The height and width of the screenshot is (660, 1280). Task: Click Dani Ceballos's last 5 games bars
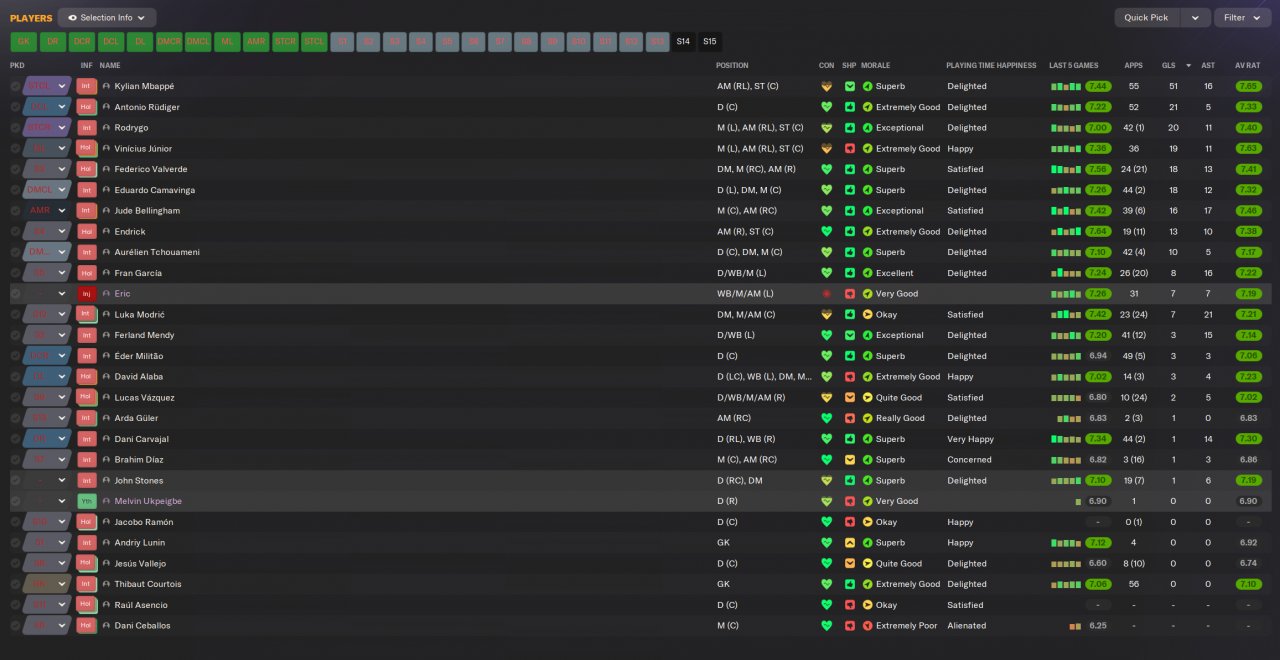pyautogui.click(x=1075, y=626)
